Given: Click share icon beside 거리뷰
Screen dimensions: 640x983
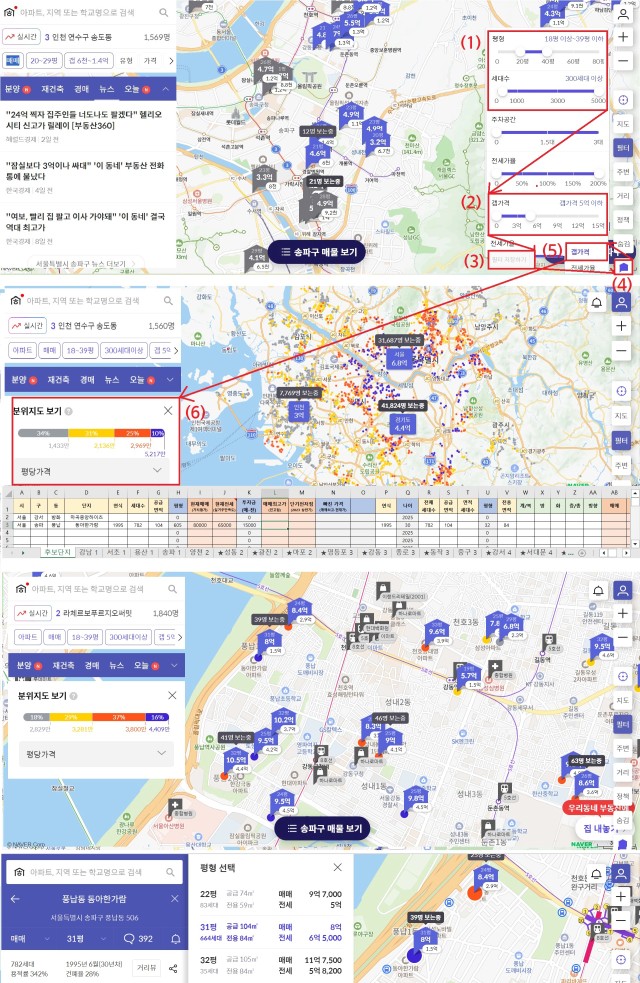Looking at the screenshot, I should click(x=174, y=968).
